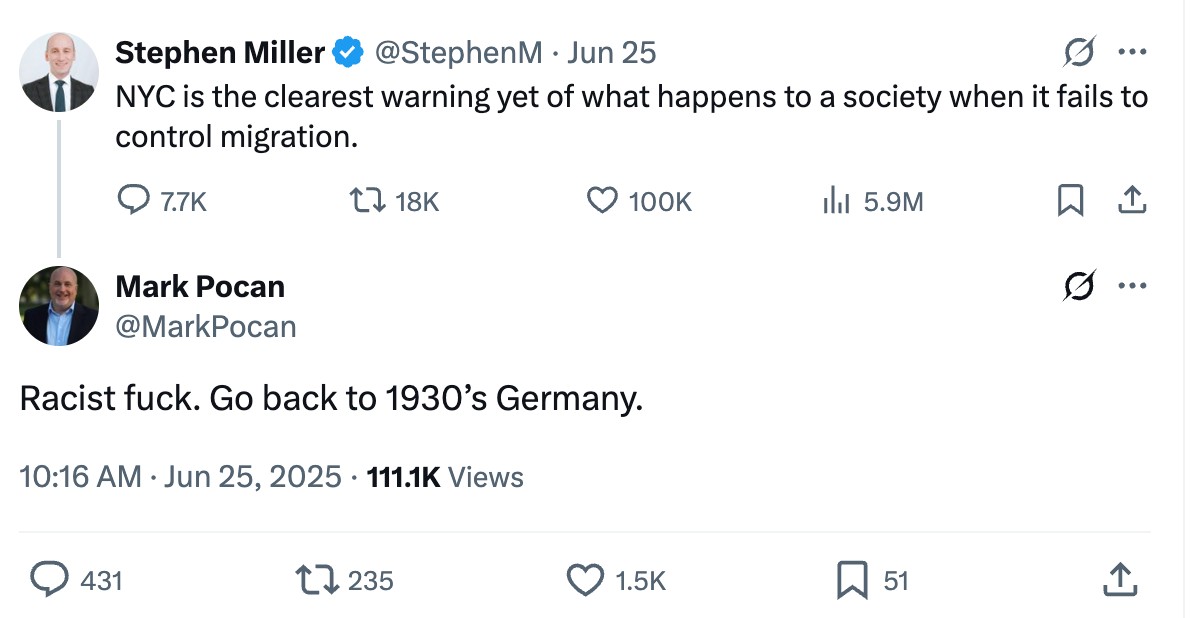Open the @MarkPocan handle link

coord(206,326)
